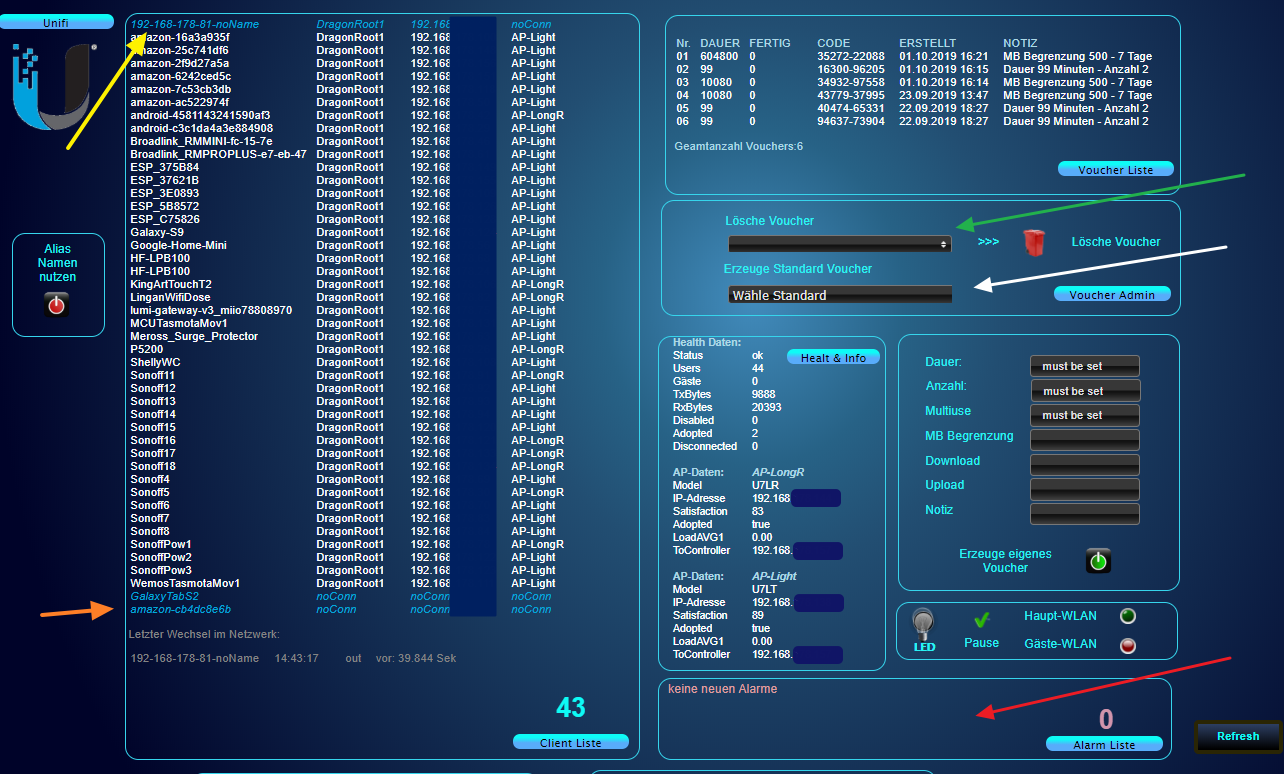Viewport: 1284px width, 774px height.
Task: Open the Wähle Standard voucher dropdown
Action: click(840, 295)
